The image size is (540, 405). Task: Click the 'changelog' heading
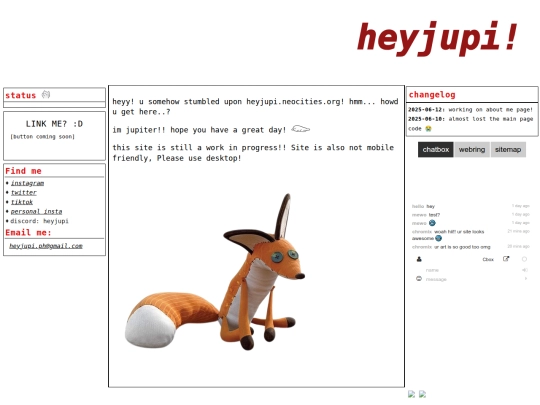pos(432,94)
